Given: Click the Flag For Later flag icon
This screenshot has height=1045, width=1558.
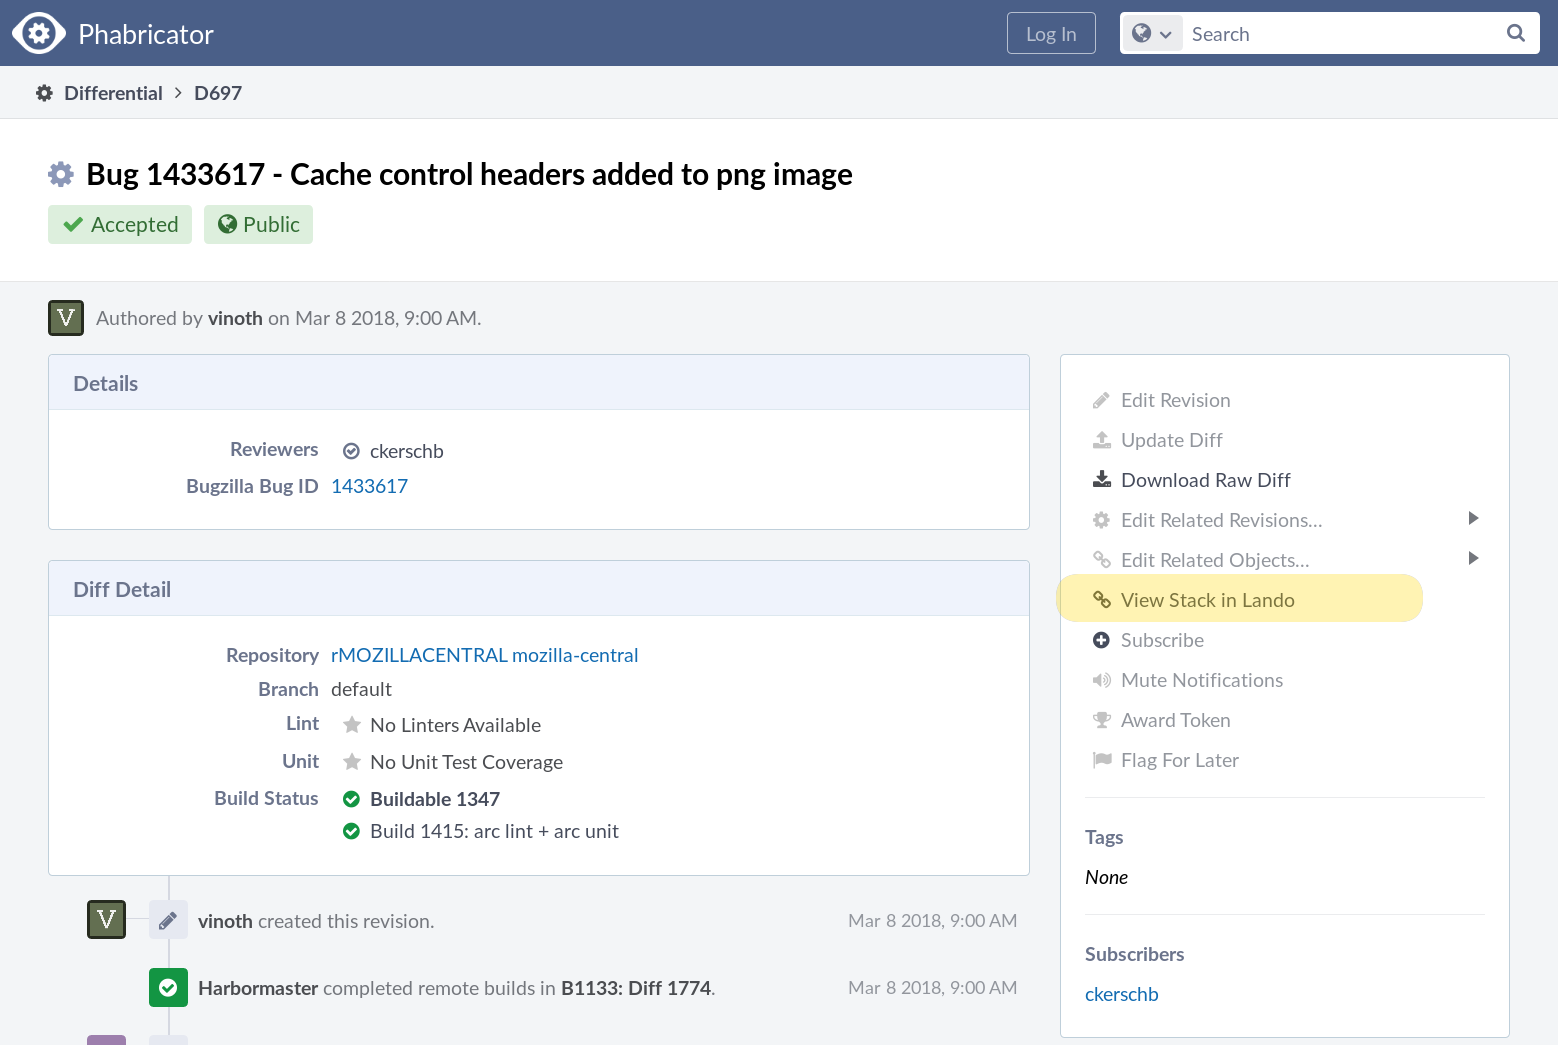Looking at the screenshot, I should click(1101, 760).
